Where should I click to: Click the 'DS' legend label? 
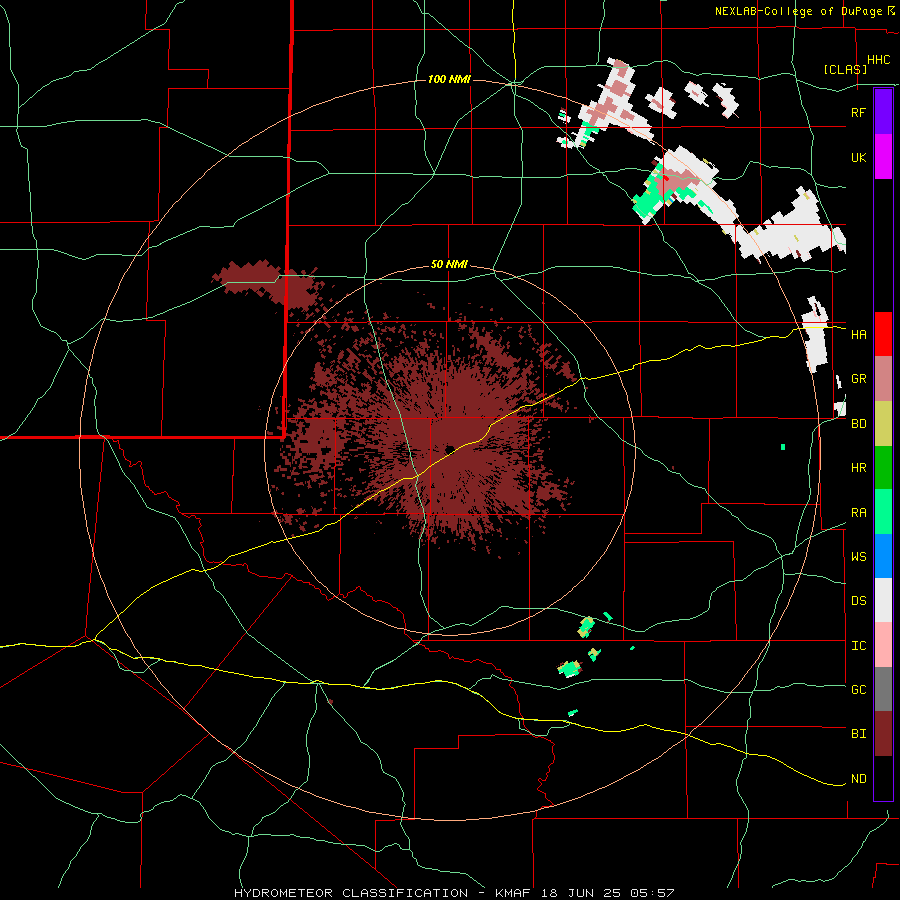pyautogui.click(x=858, y=601)
